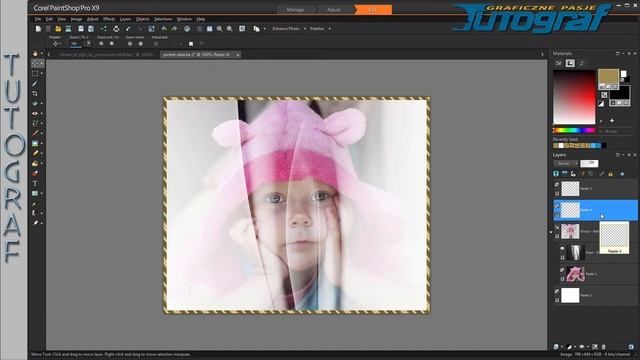Toggle visibility of selected Raster 4 layer
The height and width of the screenshot is (360, 640).
[x=557, y=206]
